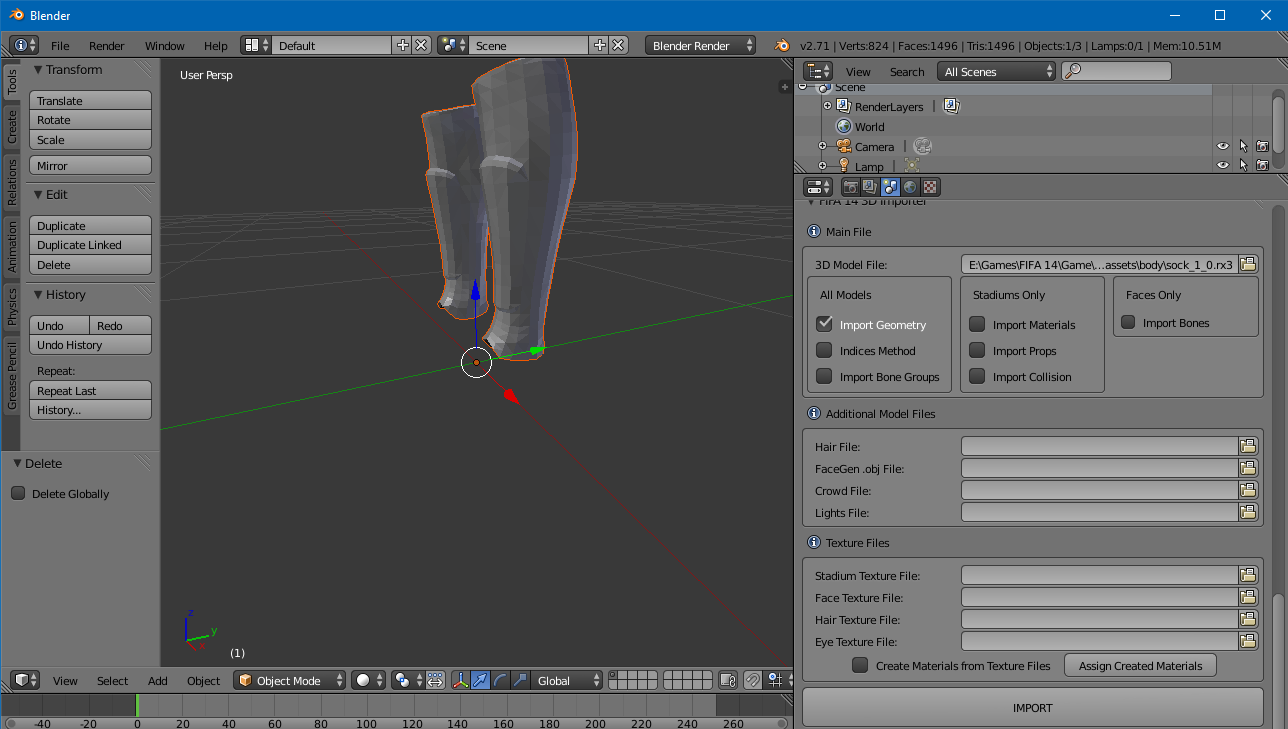Open the viewport shading menu
Screen dimensions: 1288x729
(369, 680)
